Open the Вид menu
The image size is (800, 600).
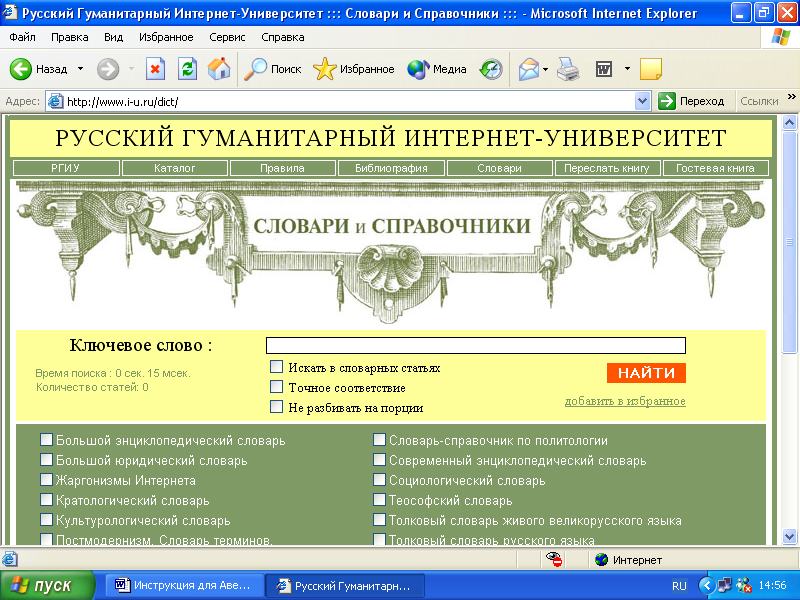coord(113,37)
